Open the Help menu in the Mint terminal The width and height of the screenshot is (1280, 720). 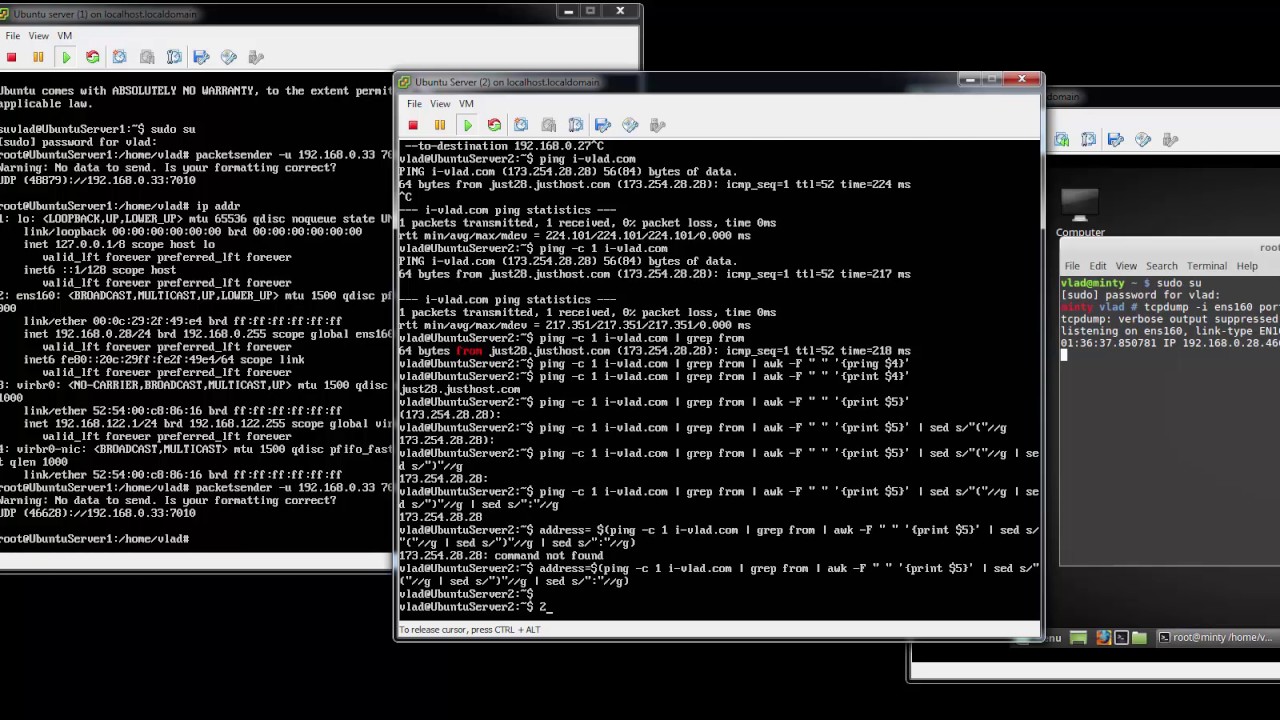click(x=1247, y=266)
